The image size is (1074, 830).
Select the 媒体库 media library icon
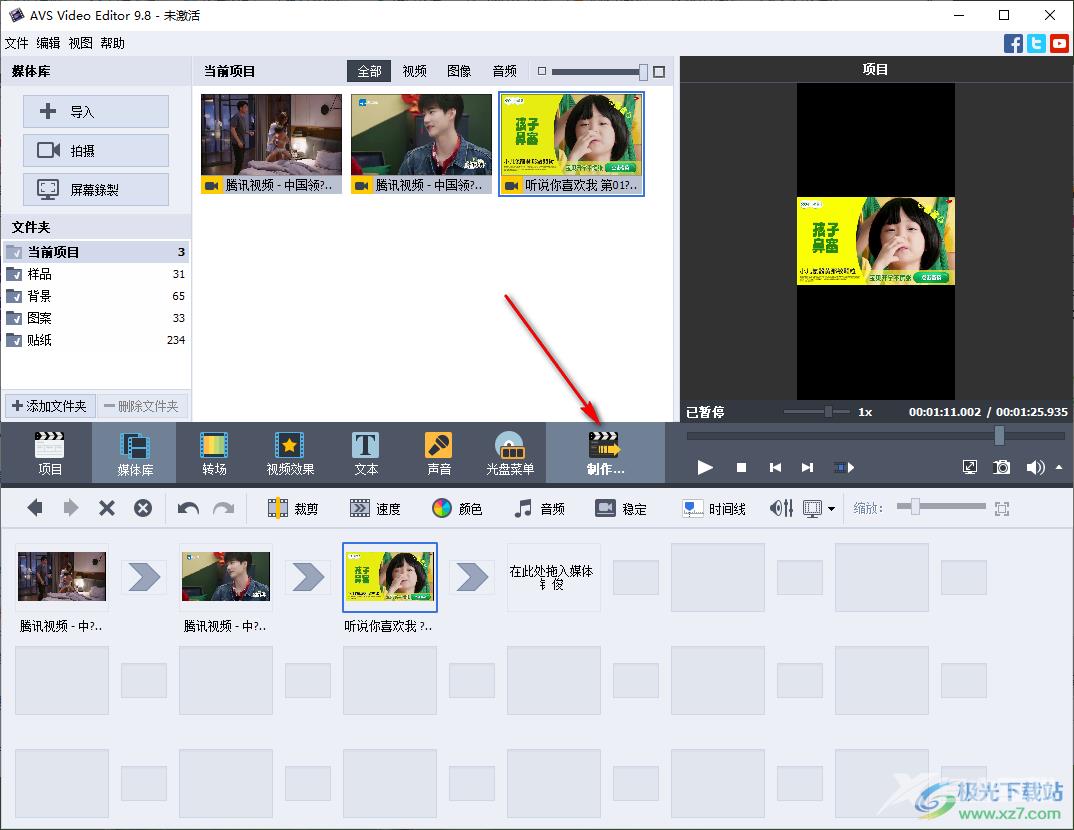[134, 453]
